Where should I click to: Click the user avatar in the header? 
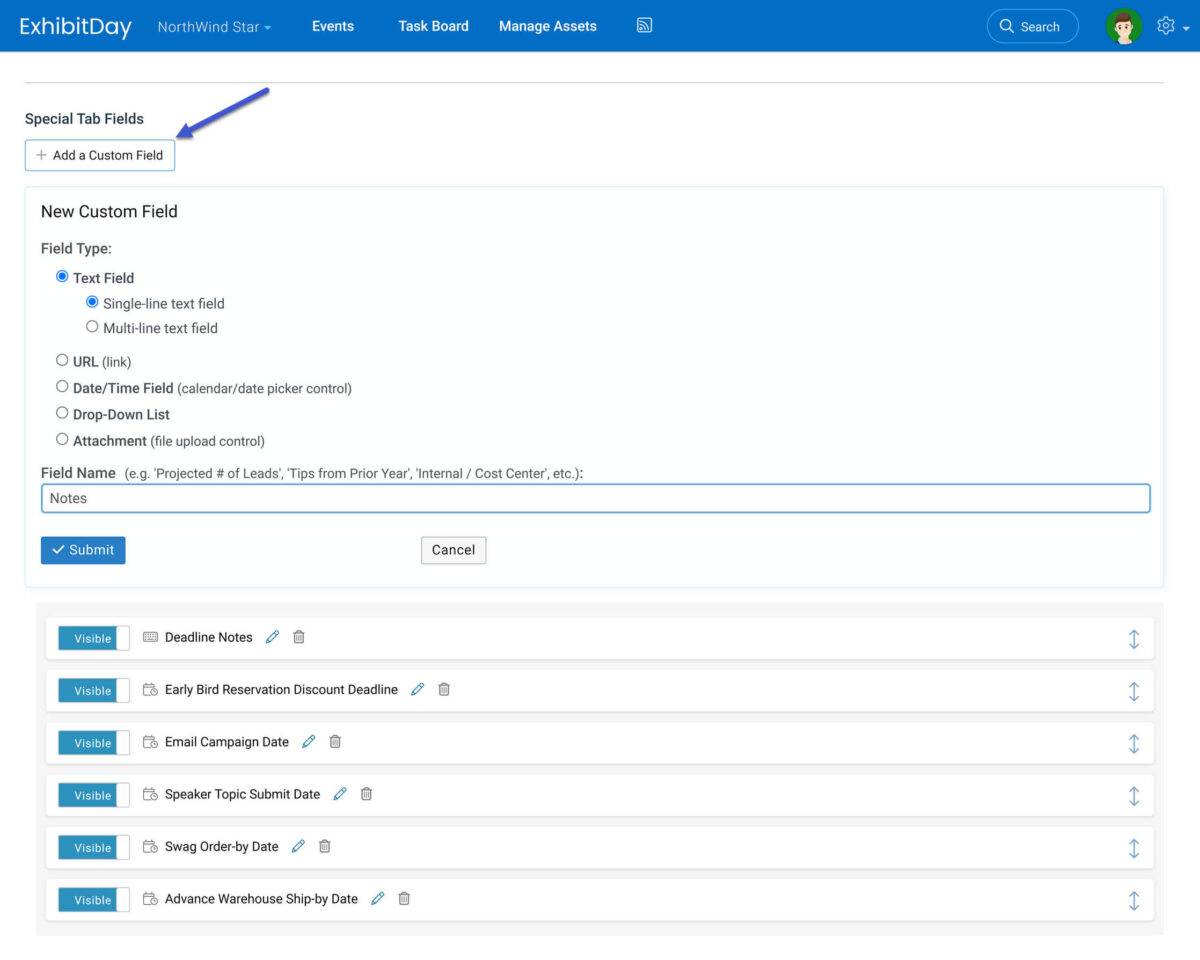[1124, 26]
